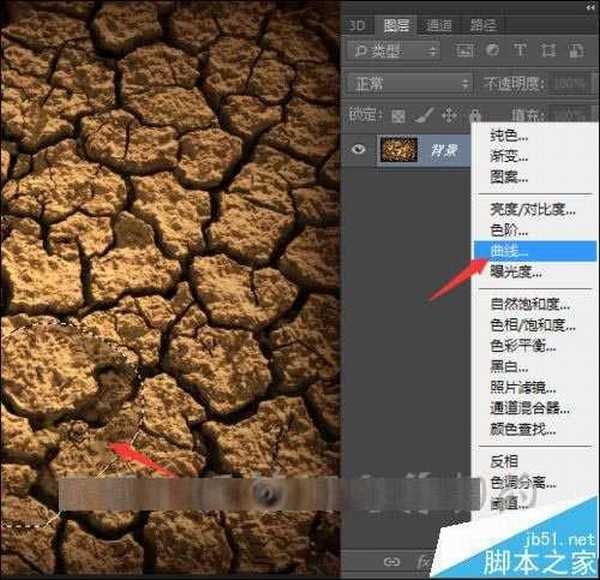Click the type layer filter icon
The image size is (600, 580).
pos(520,50)
